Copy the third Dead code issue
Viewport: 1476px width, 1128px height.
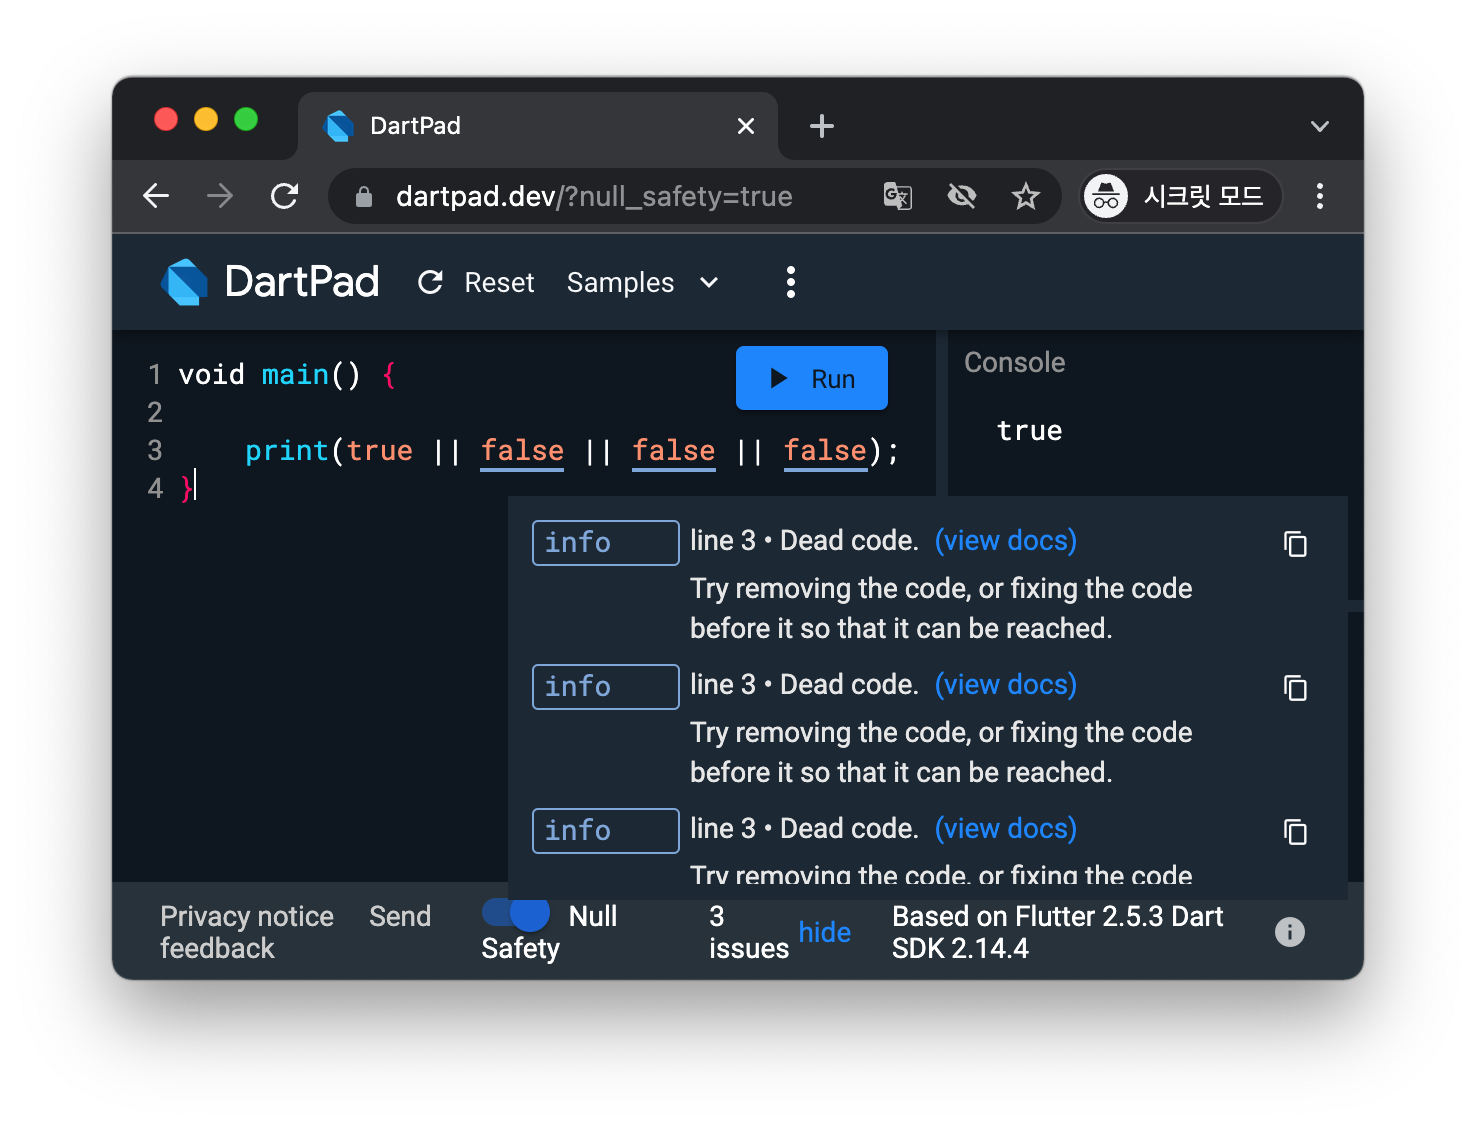click(x=1295, y=832)
